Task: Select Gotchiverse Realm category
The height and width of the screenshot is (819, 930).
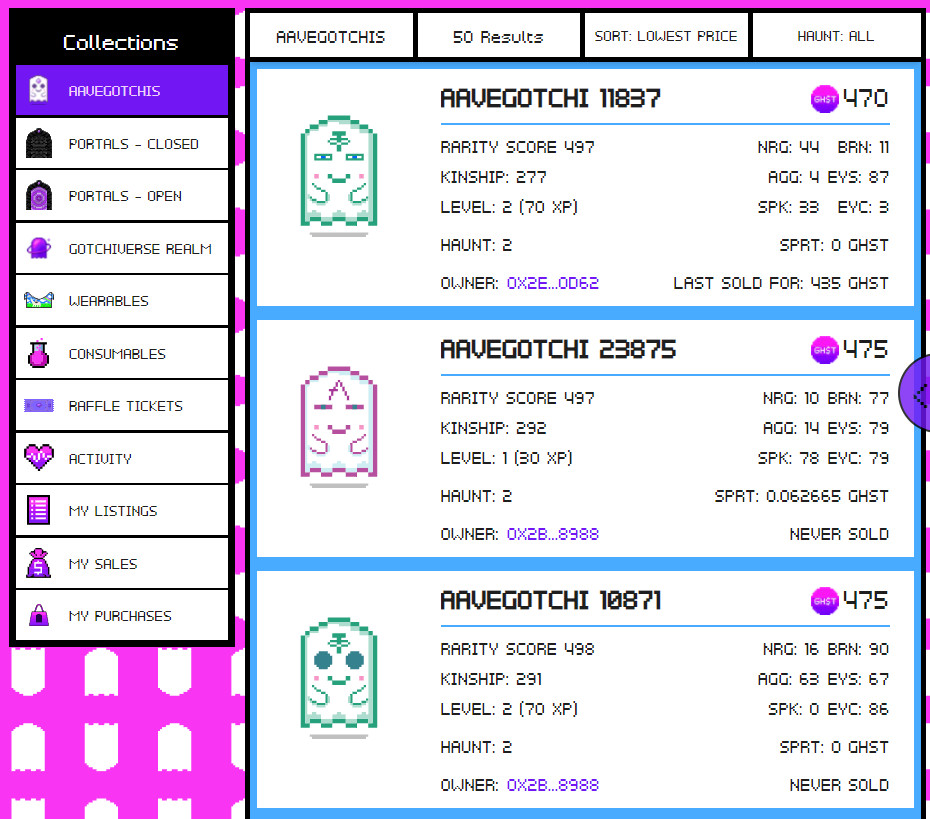Action: (122, 248)
